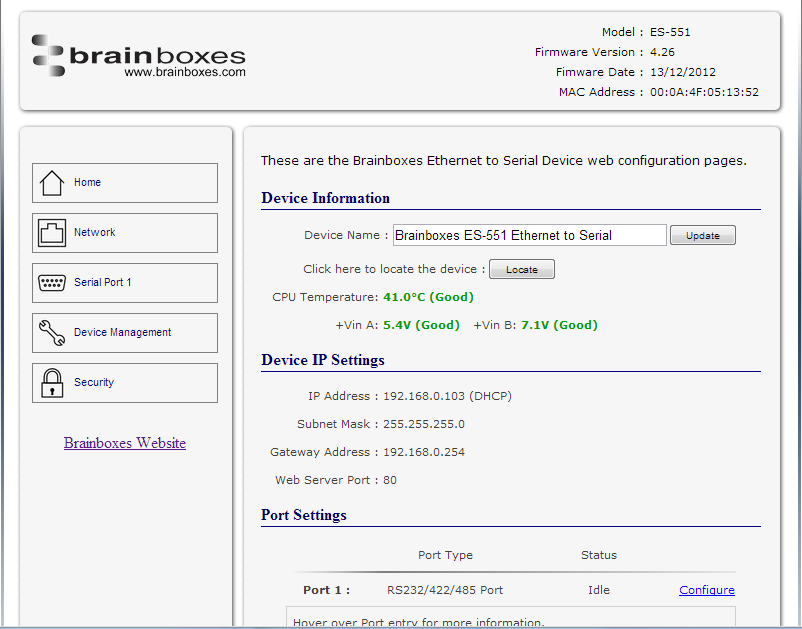Click the Idle status for Port 1
The height and width of the screenshot is (629, 802).
pyautogui.click(x=598, y=590)
